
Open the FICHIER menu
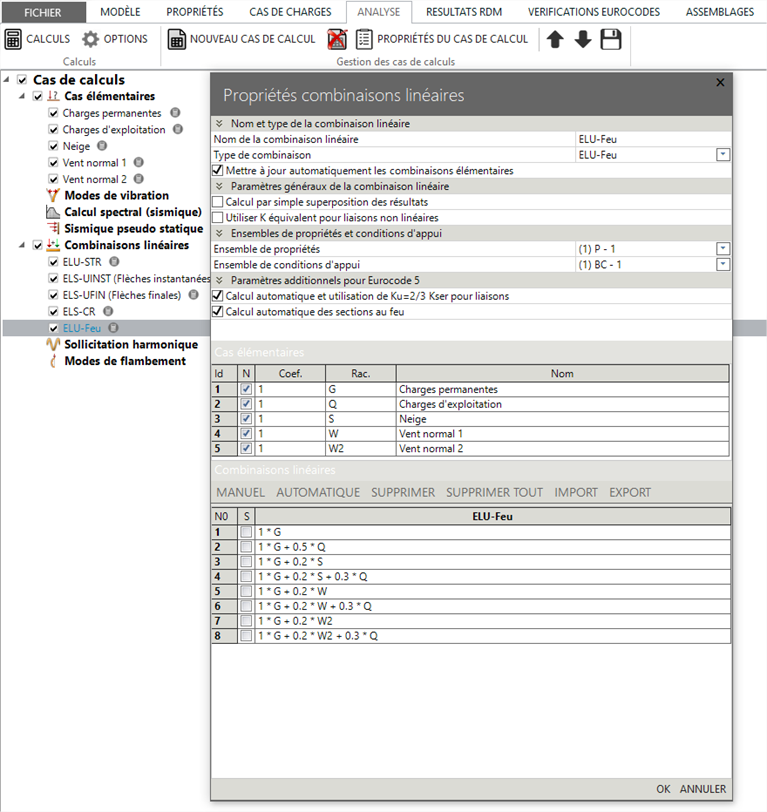pyautogui.click(x=44, y=12)
